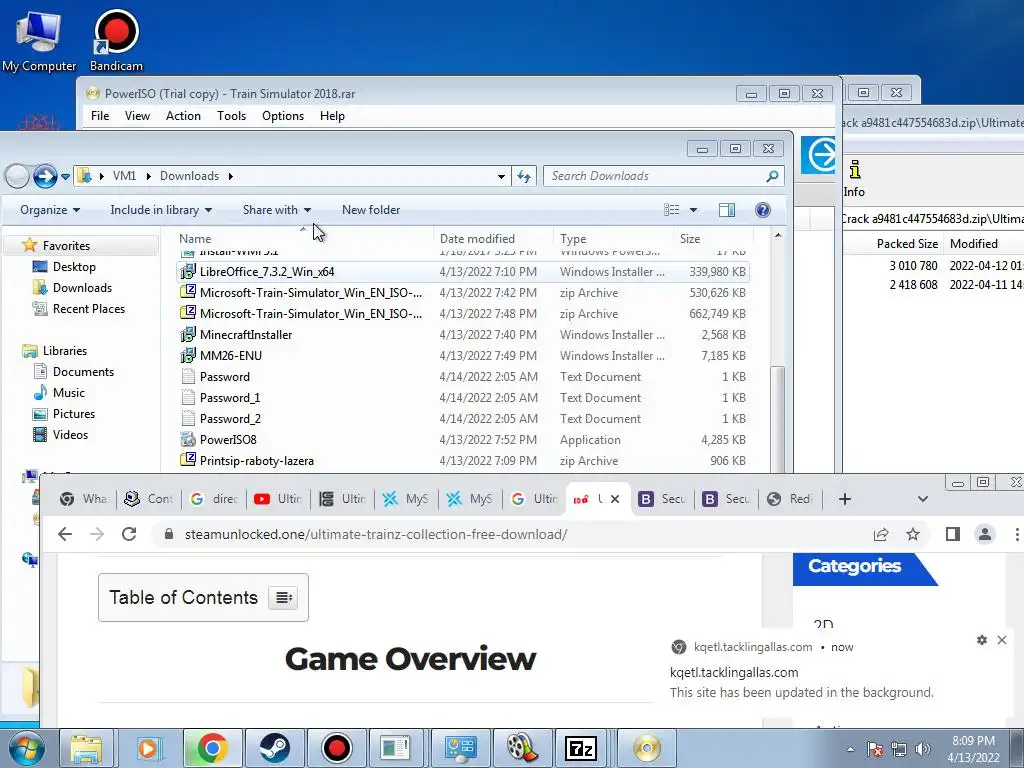Click Explorer forward navigation arrow
Screen dimensions: 1024x768
click(45, 176)
